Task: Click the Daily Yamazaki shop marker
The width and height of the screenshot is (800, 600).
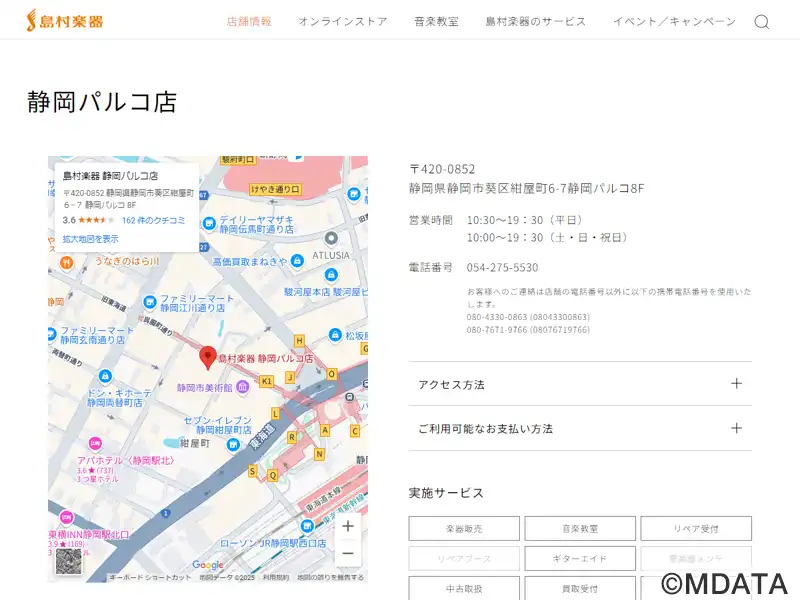Action: pyautogui.click(x=209, y=223)
